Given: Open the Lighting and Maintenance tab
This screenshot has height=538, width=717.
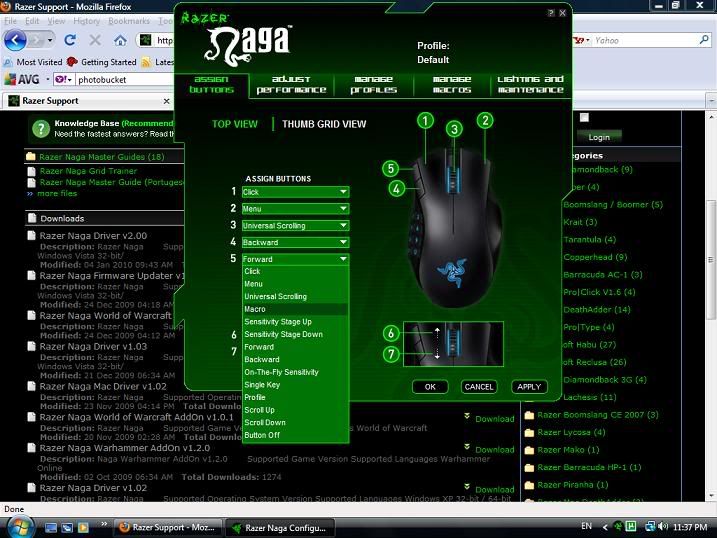Looking at the screenshot, I should point(531,85).
